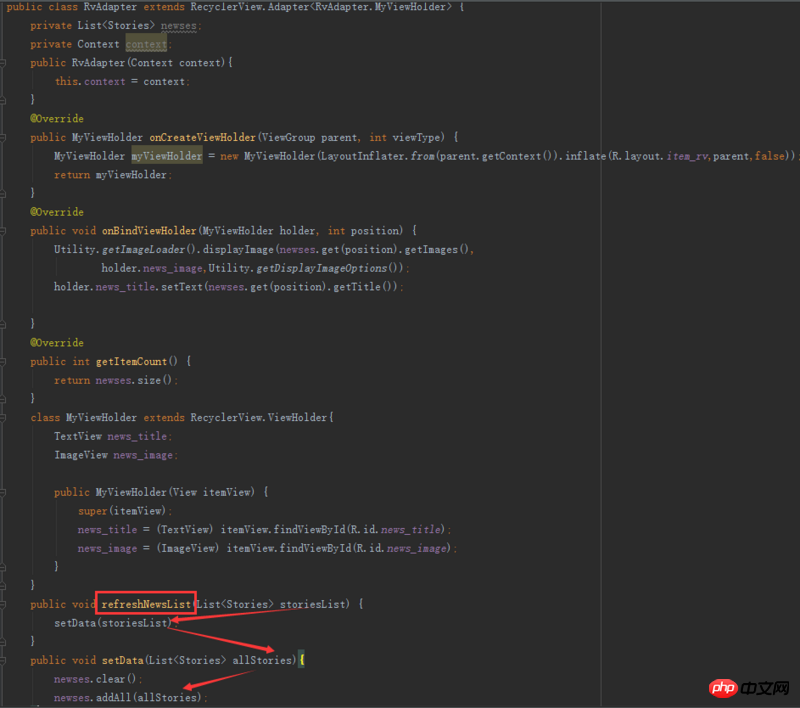Viewport: 800px width, 708px height.
Task: Click 'getTitle()' call
Action: pos(363,287)
